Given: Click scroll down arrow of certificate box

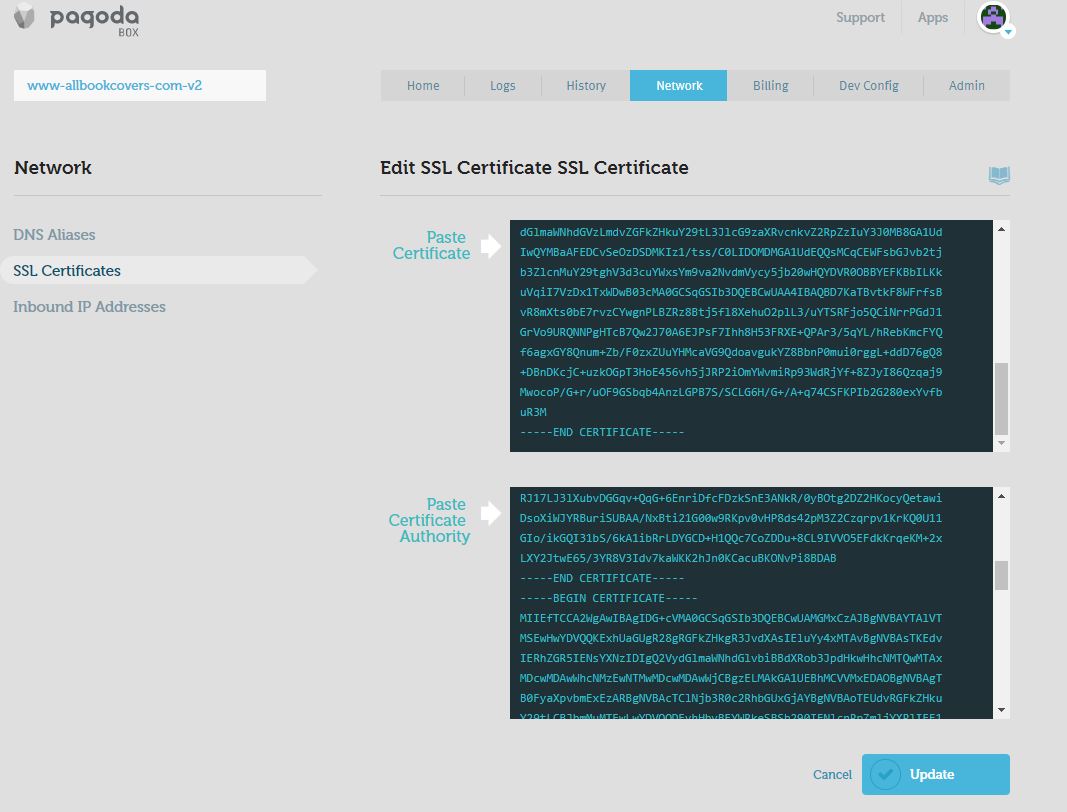Looking at the screenshot, I should (x=1001, y=443).
